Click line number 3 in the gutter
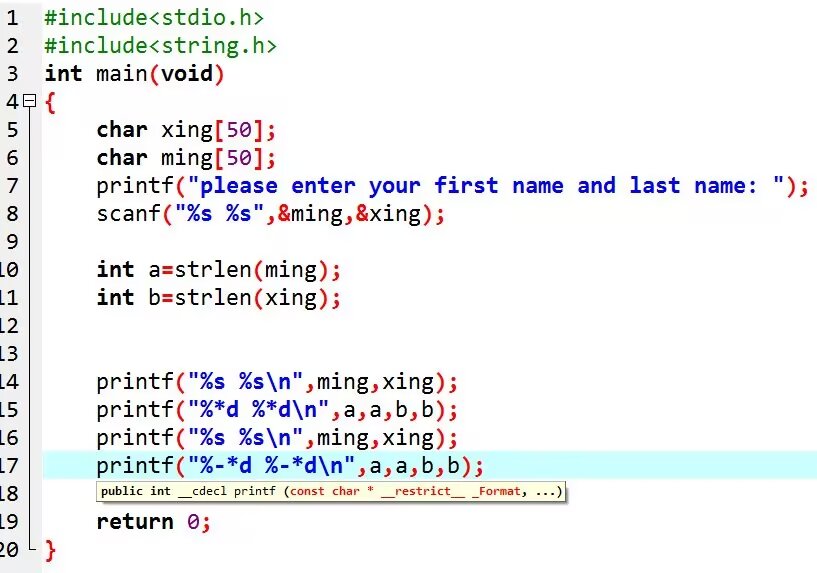 12,74
